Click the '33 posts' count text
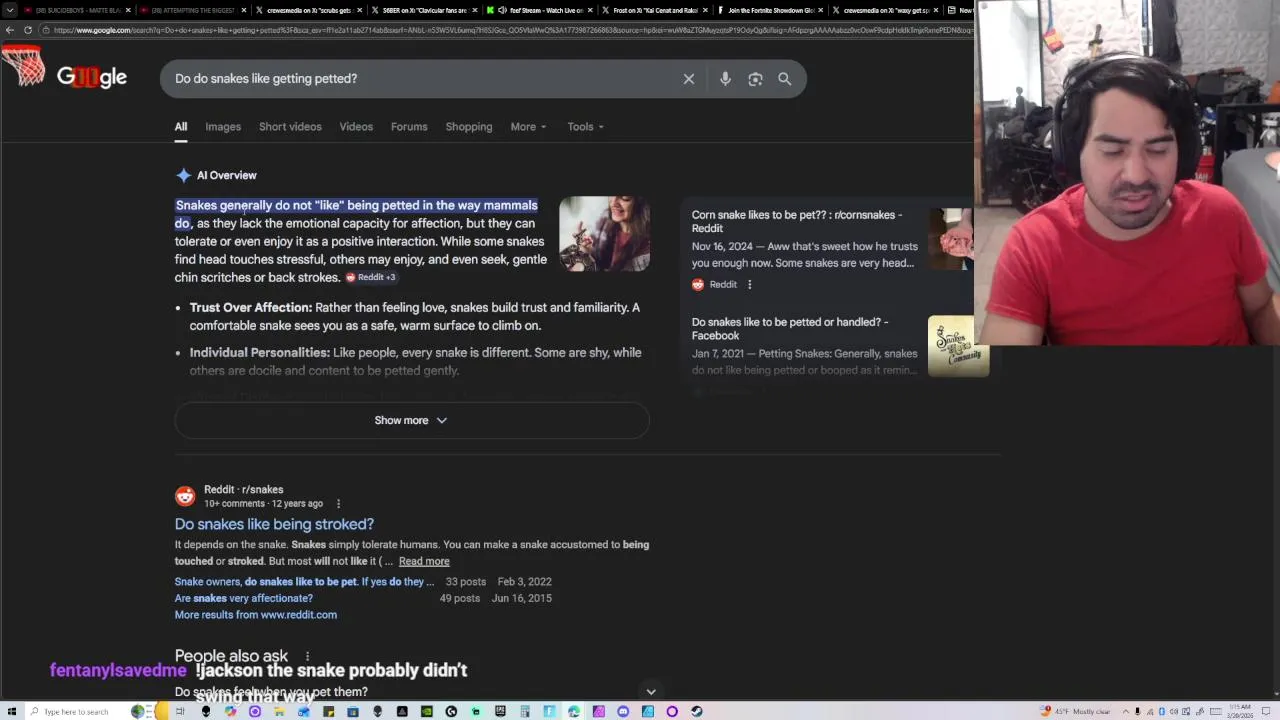The image size is (1280, 720). click(466, 581)
